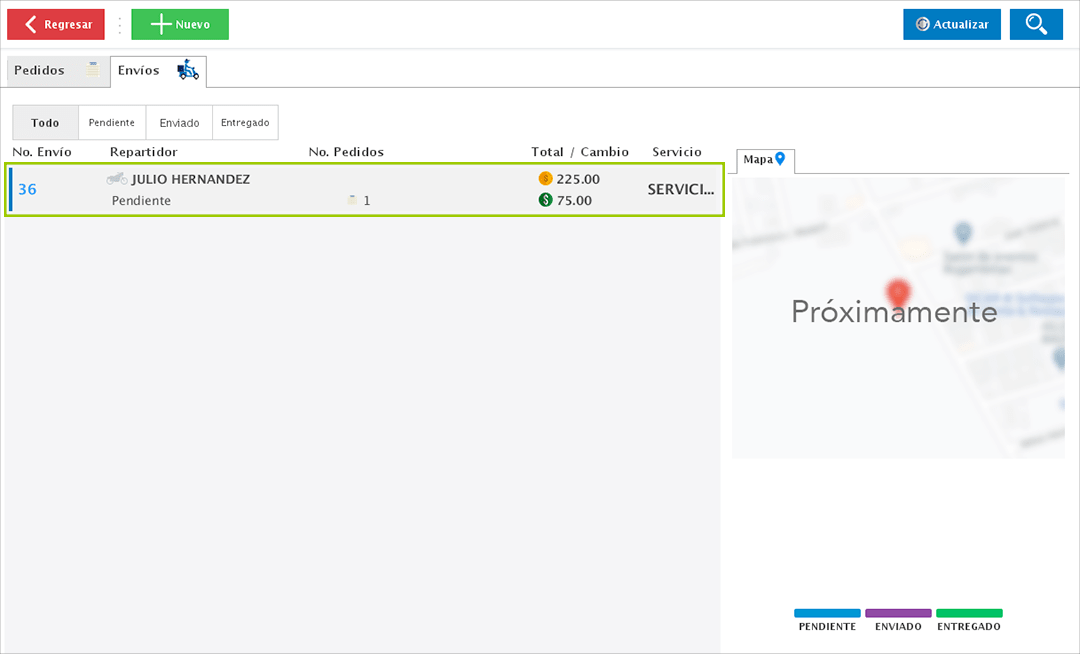
Task: Click the blue location pin on Mapa tab
Action: click(x=780, y=158)
